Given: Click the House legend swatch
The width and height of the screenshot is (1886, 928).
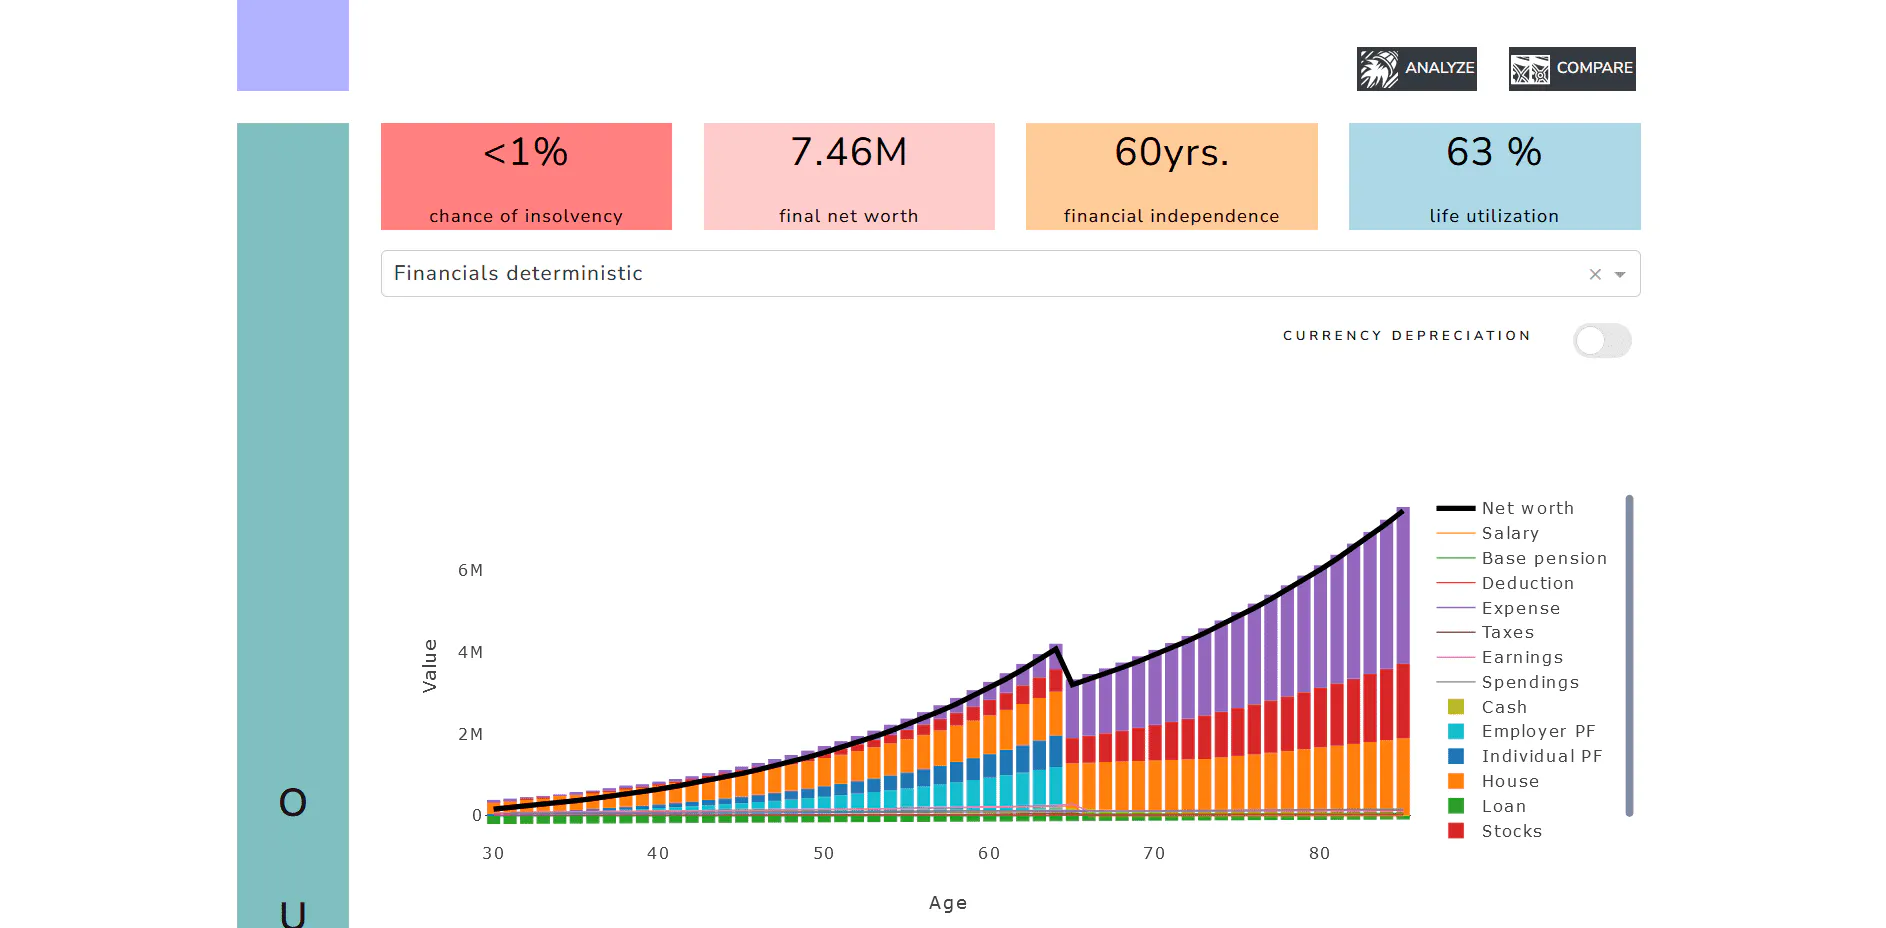Looking at the screenshot, I should pos(1456,781).
